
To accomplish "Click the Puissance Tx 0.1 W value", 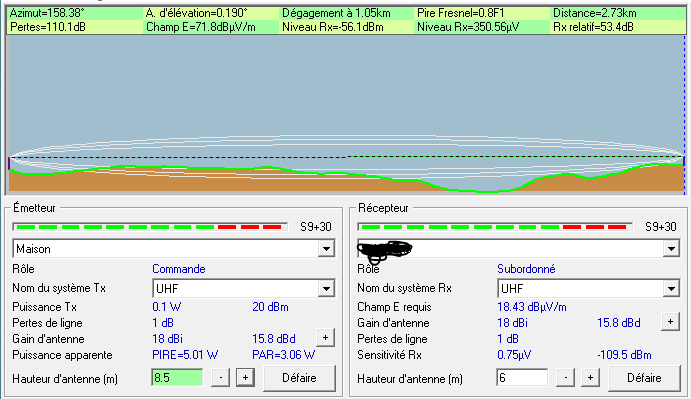I will point(167,307).
